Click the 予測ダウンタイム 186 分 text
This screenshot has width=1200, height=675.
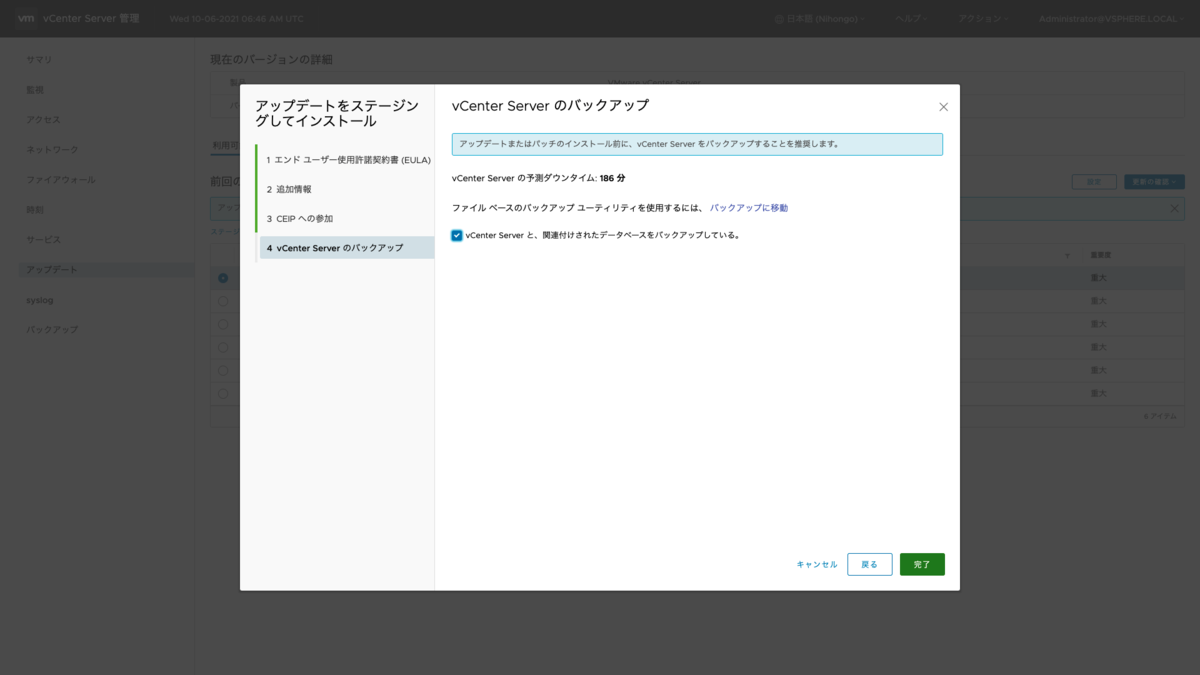(539, 178)
